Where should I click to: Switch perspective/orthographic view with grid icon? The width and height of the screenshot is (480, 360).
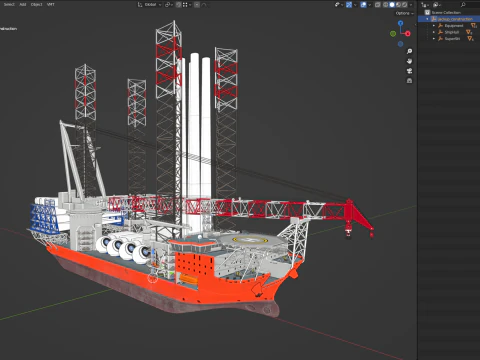coord(409,81)
